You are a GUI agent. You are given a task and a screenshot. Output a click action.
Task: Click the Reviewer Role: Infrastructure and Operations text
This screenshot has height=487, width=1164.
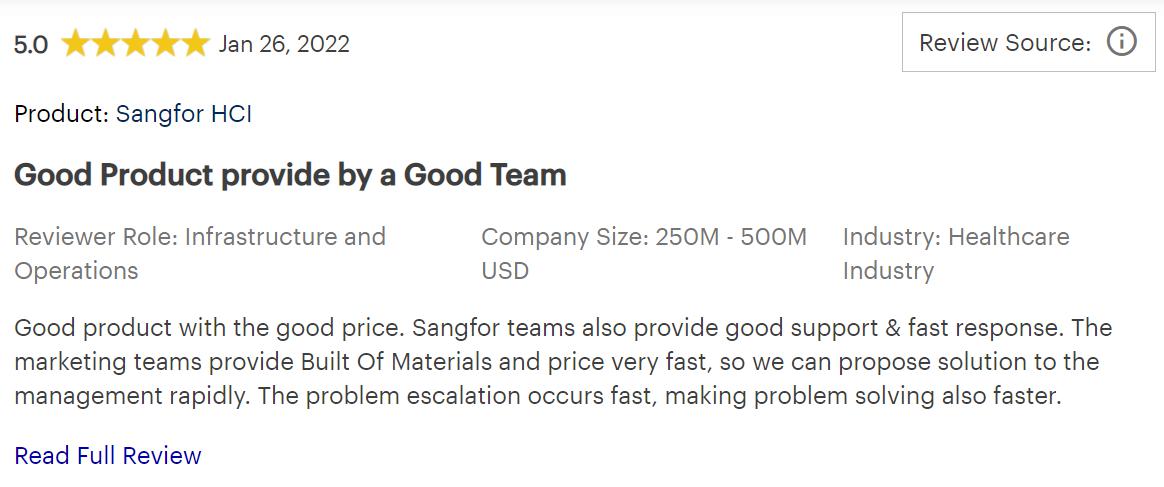pyautogui.click(x=200, y=237)
